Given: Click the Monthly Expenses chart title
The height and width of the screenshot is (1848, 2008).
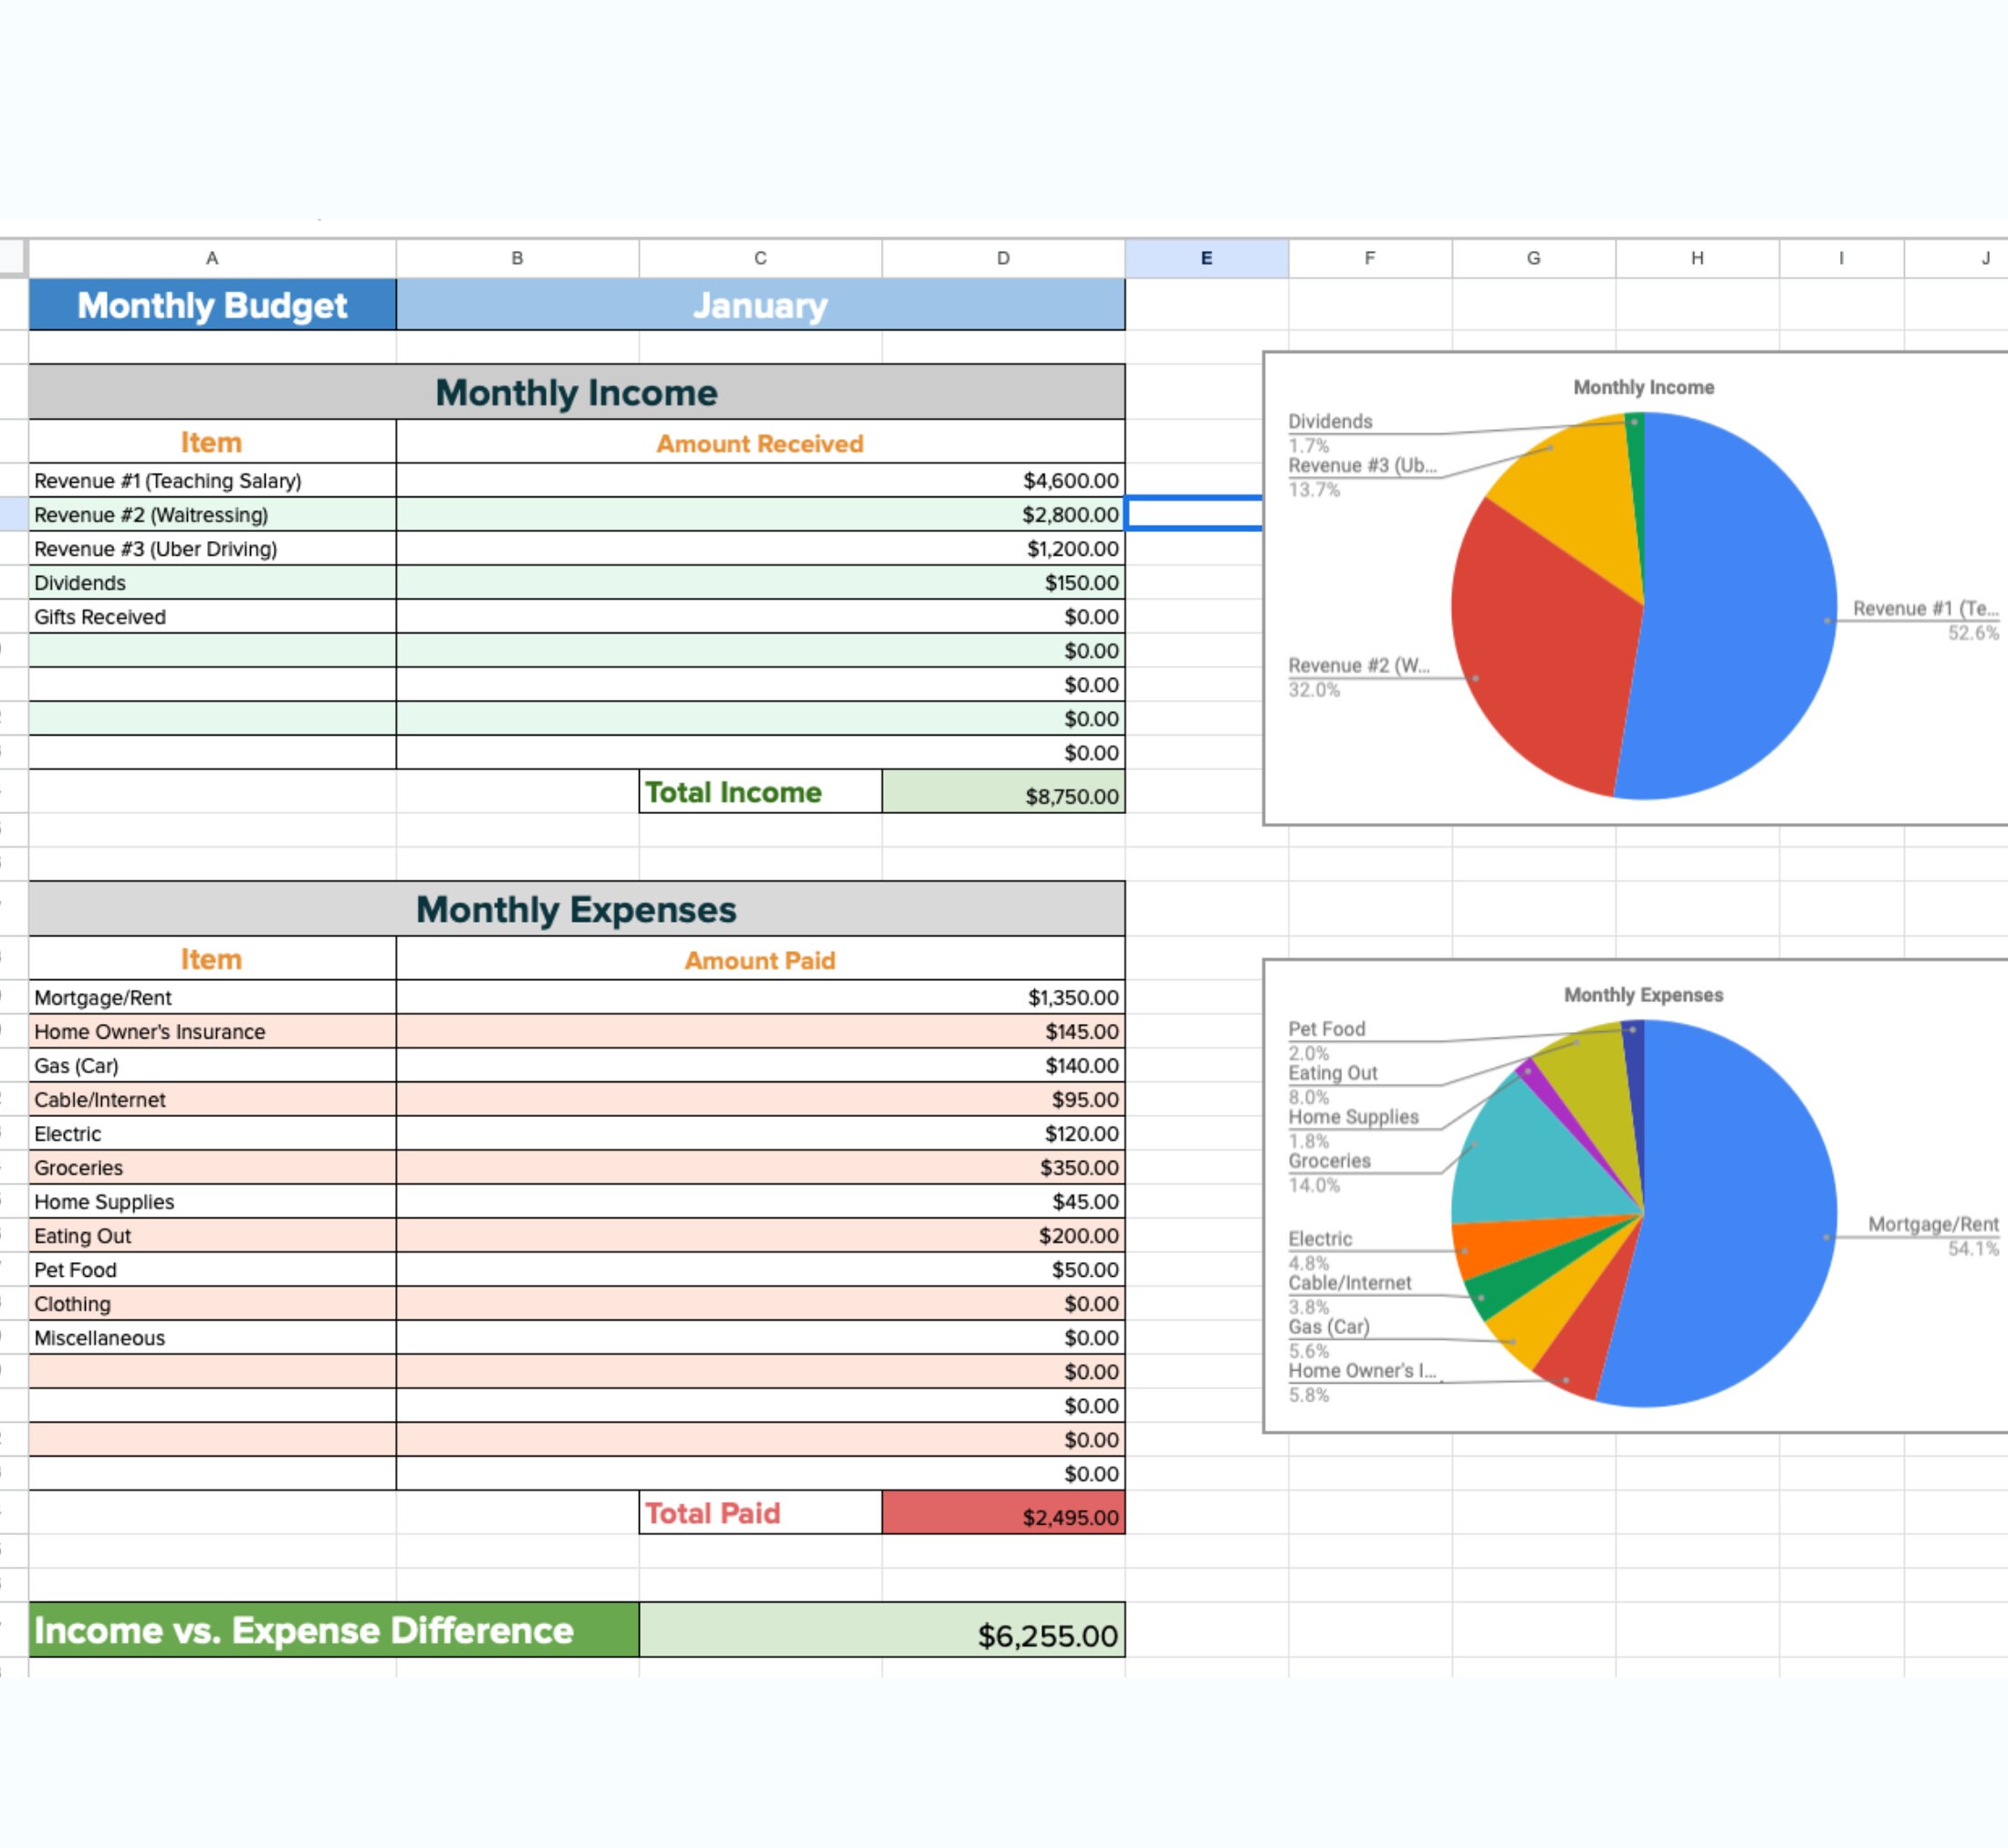Looking at the screenshot, I should 1642,994.
